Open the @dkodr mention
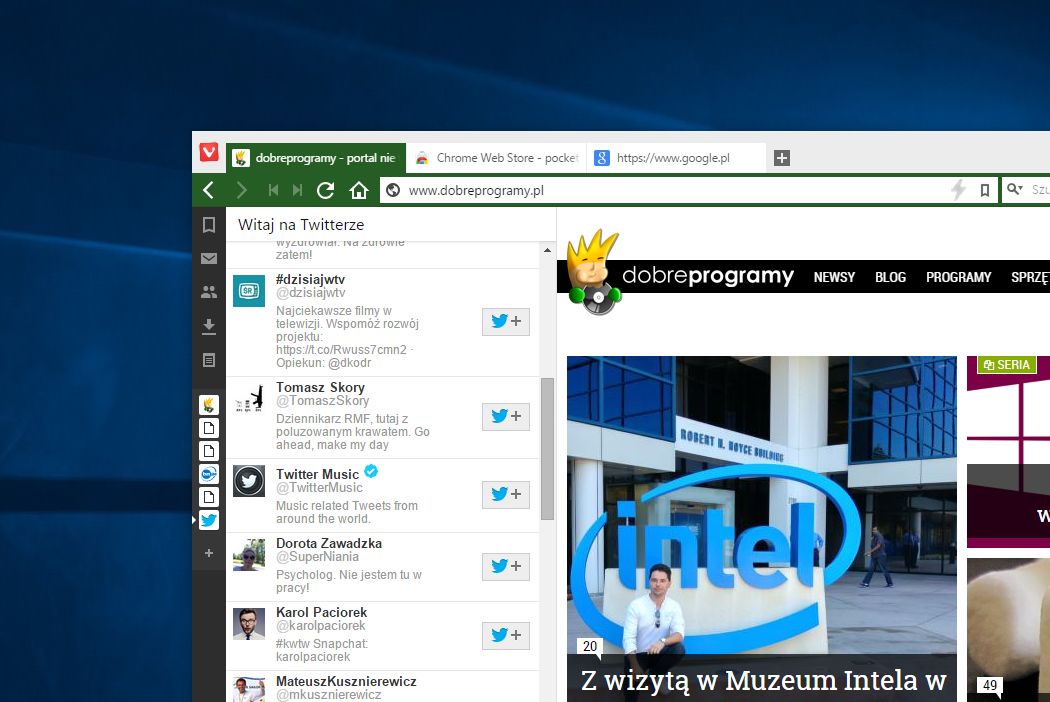 (349, 363)
